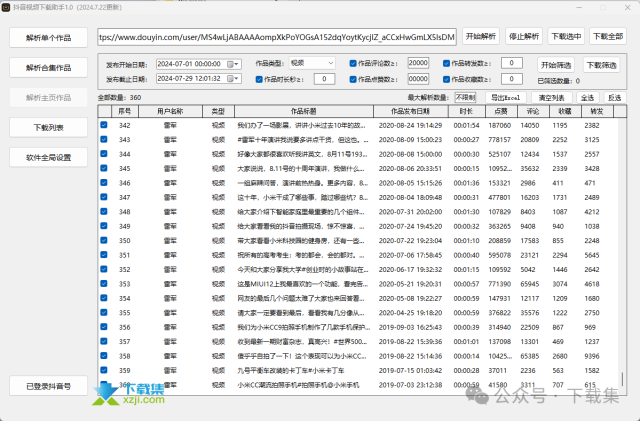Image resolution: width=640 pixels, height=421 pixels.
Task: Open the 作品类型 dropdown showing 视频
Action: 312,63
